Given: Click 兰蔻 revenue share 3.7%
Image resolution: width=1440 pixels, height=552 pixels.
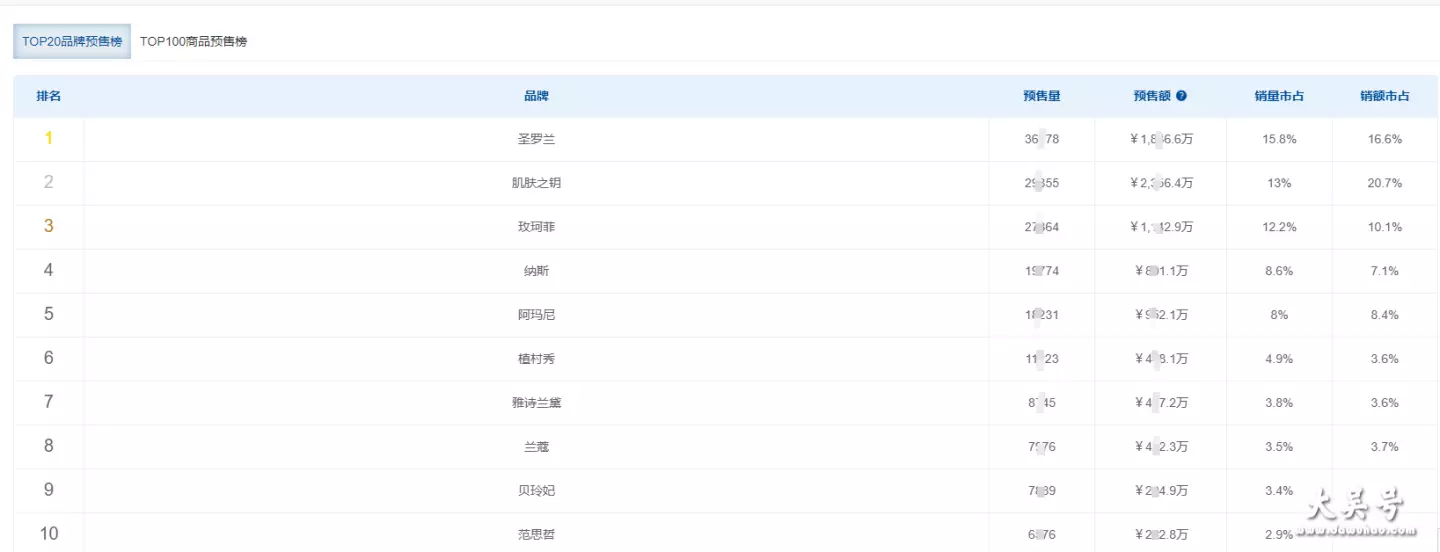Looking at the screenshot, I should tap(1385, 447).
